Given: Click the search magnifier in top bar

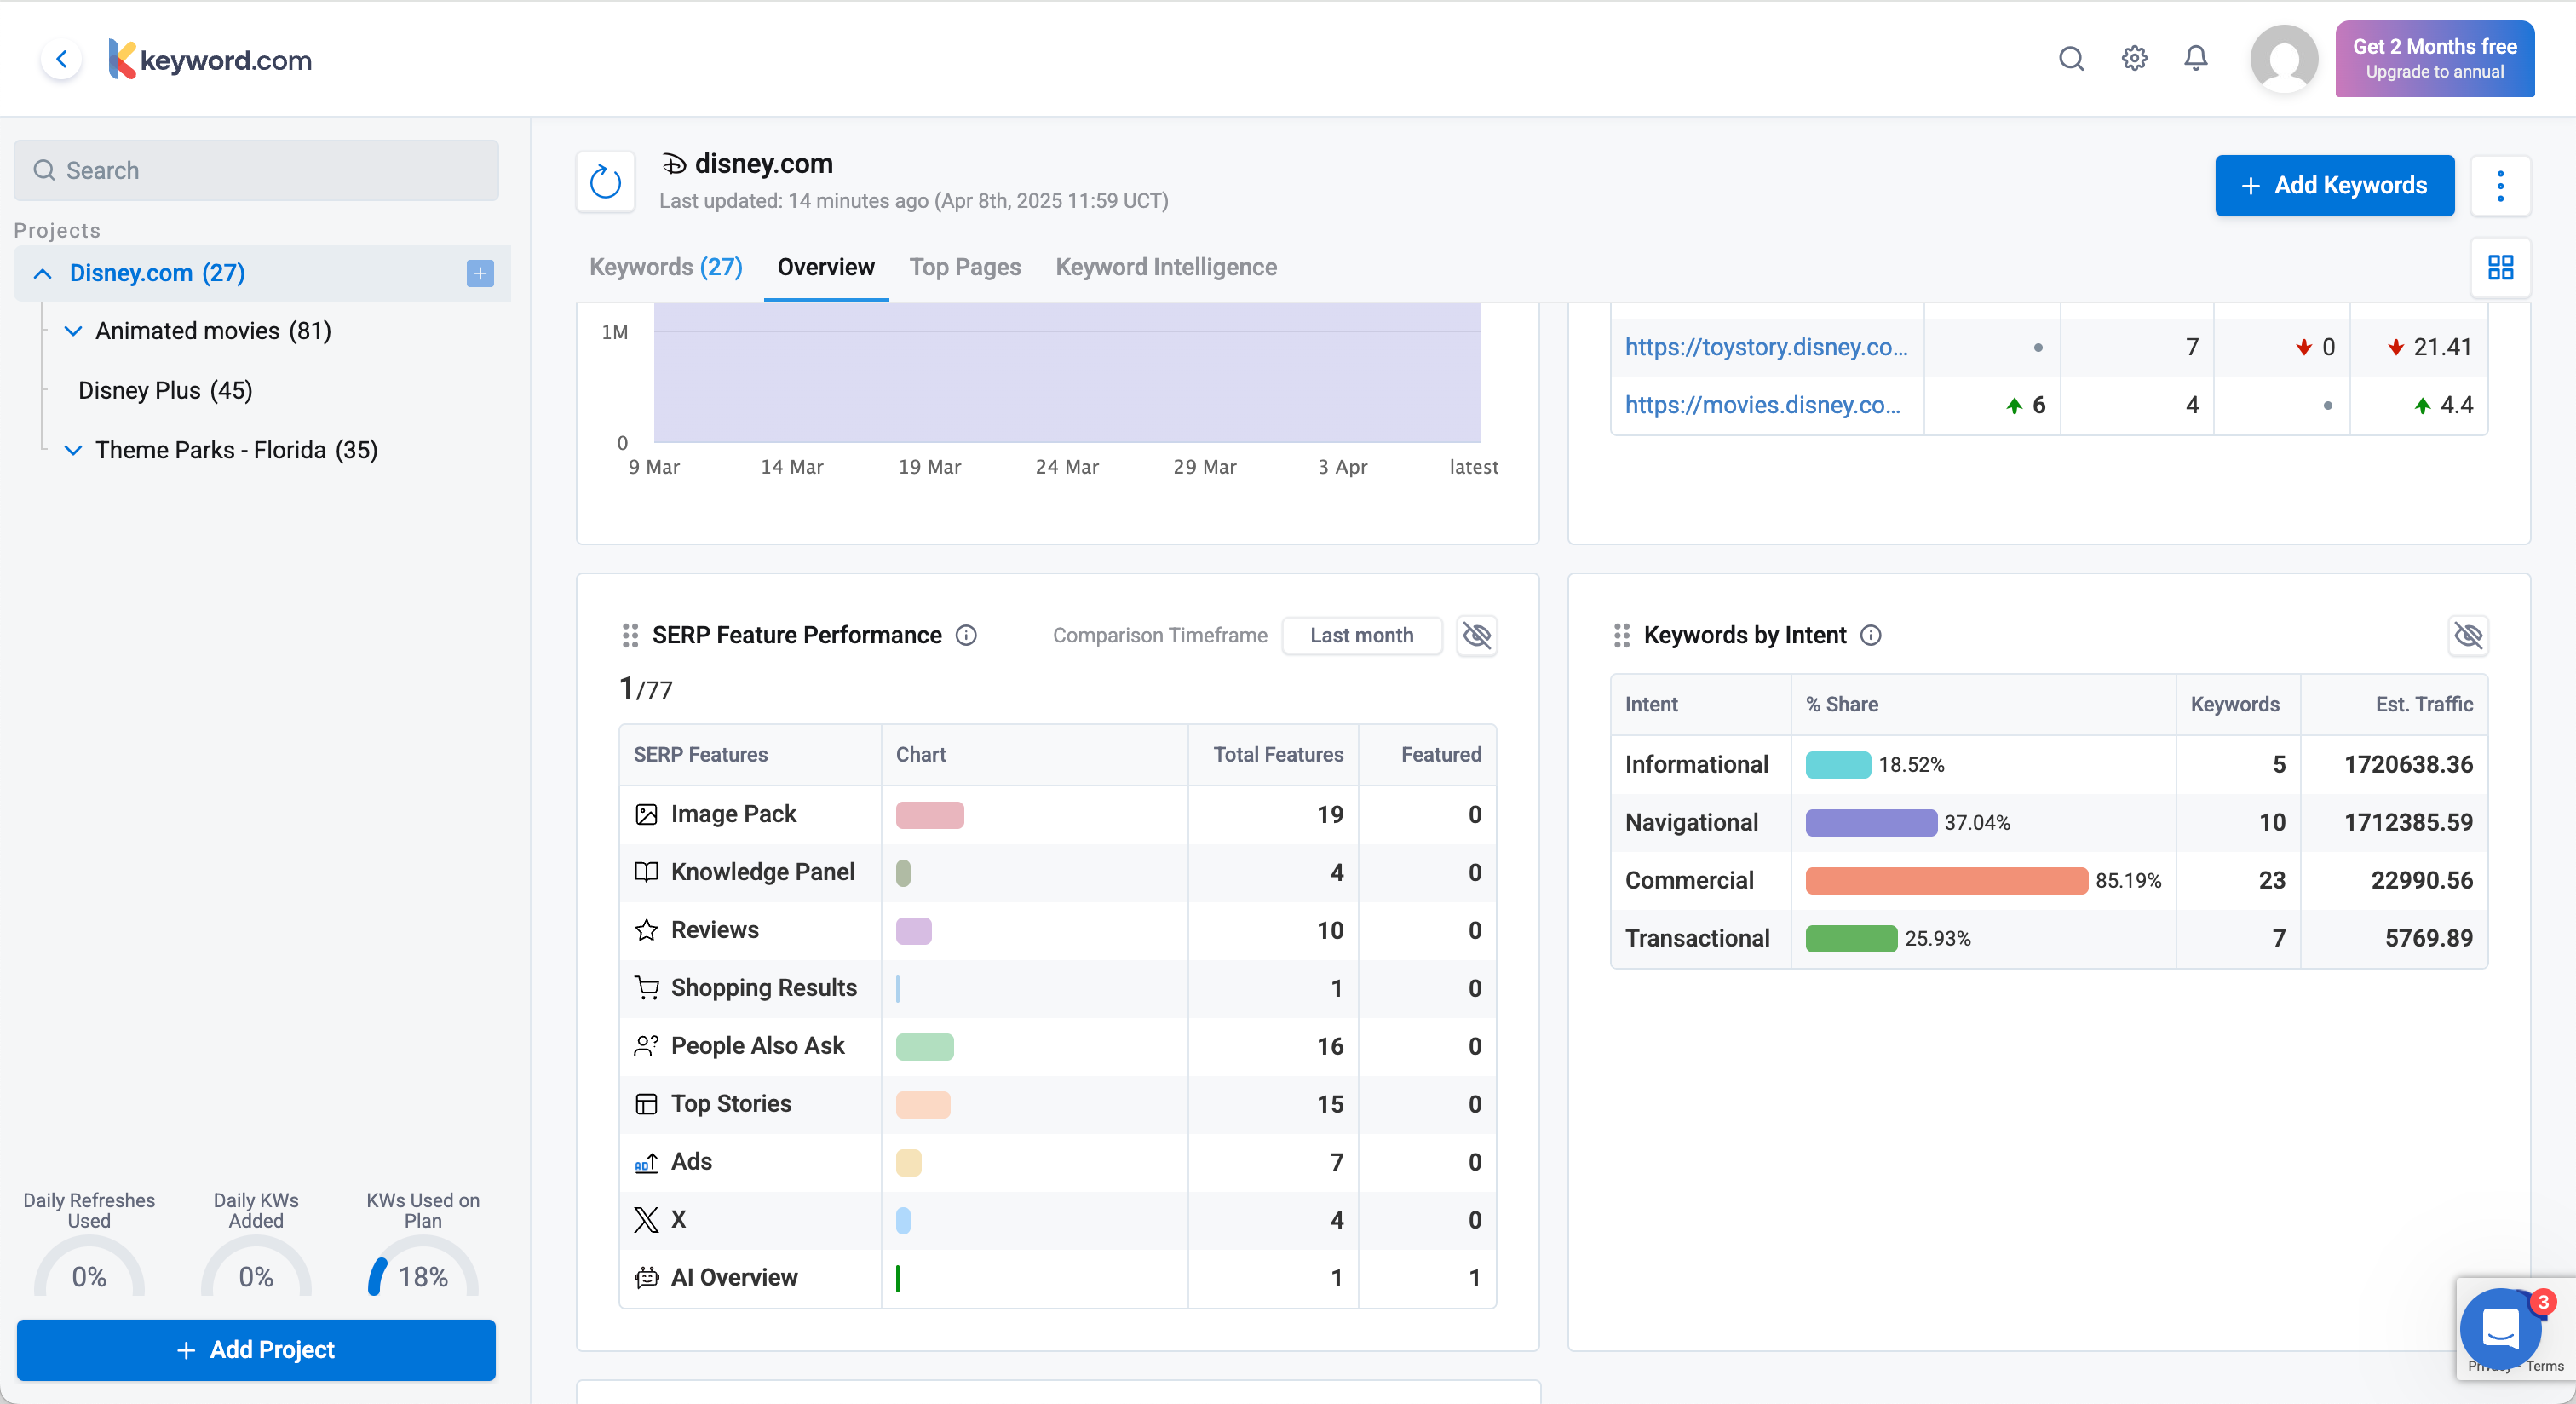Looking at the screenshot, I should pyautogui.click(x=2071, y=59).
